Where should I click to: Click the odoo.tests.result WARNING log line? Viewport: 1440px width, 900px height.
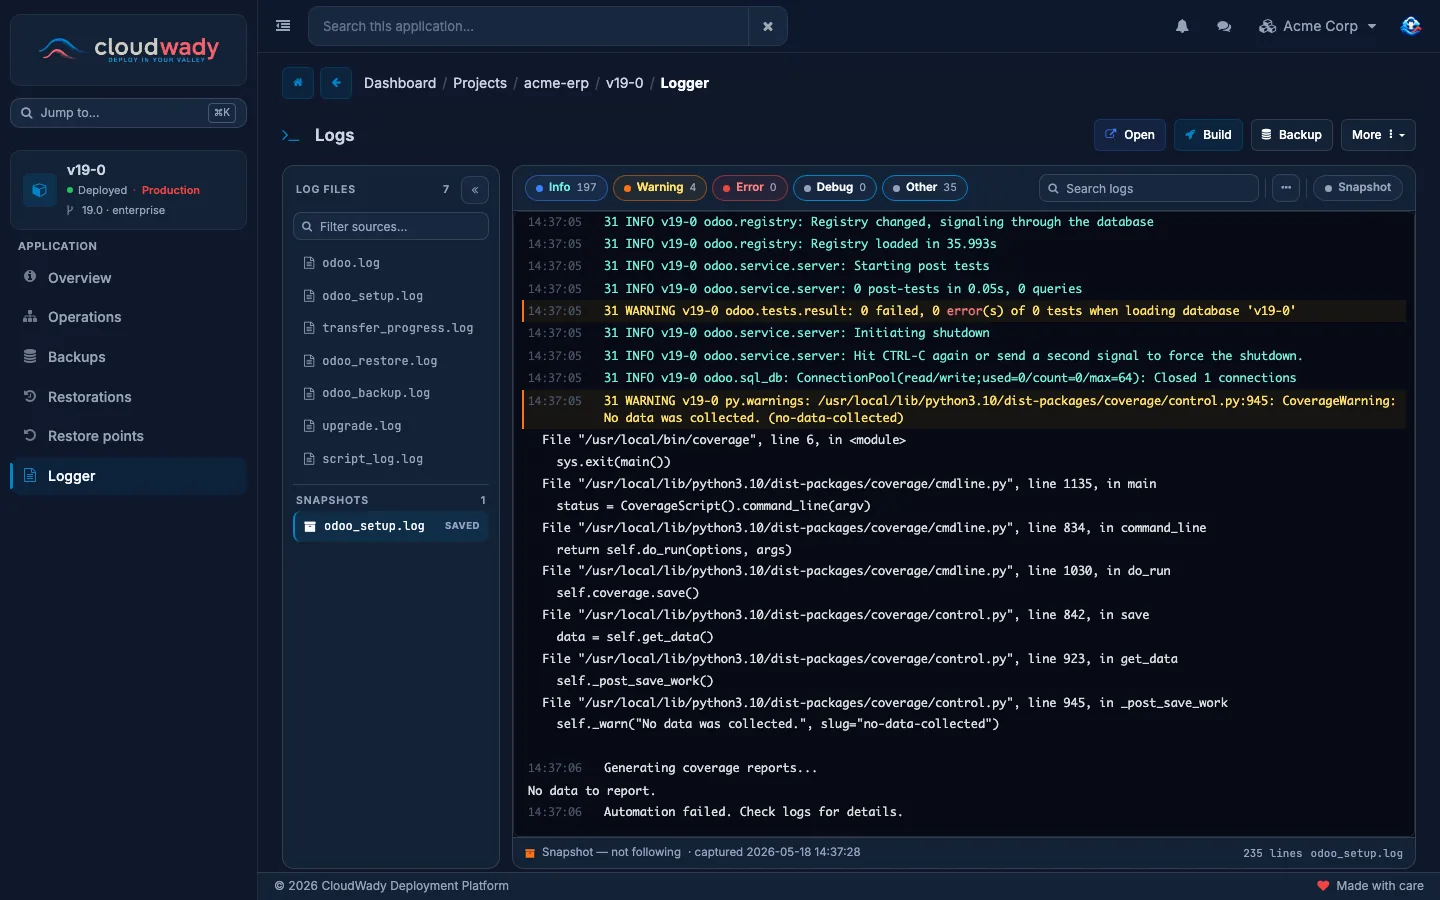pos(964,311)
